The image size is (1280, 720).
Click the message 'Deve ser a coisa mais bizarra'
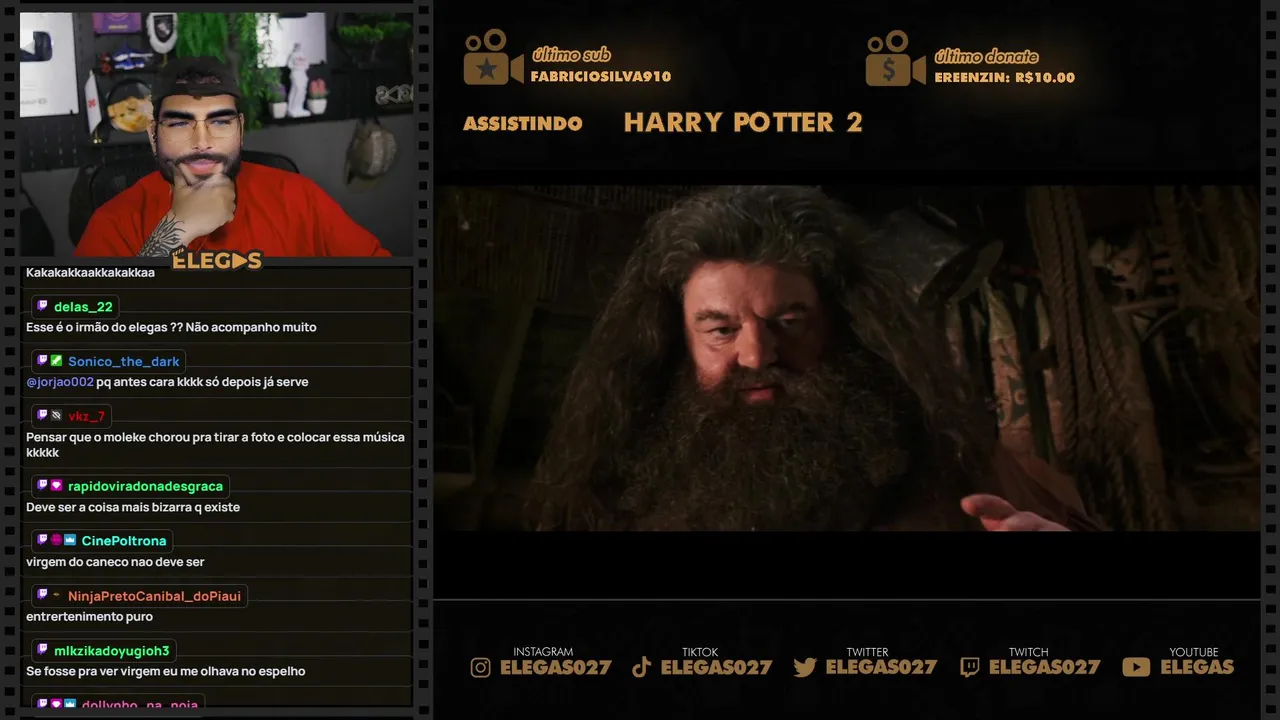click(x=133, y=507)
